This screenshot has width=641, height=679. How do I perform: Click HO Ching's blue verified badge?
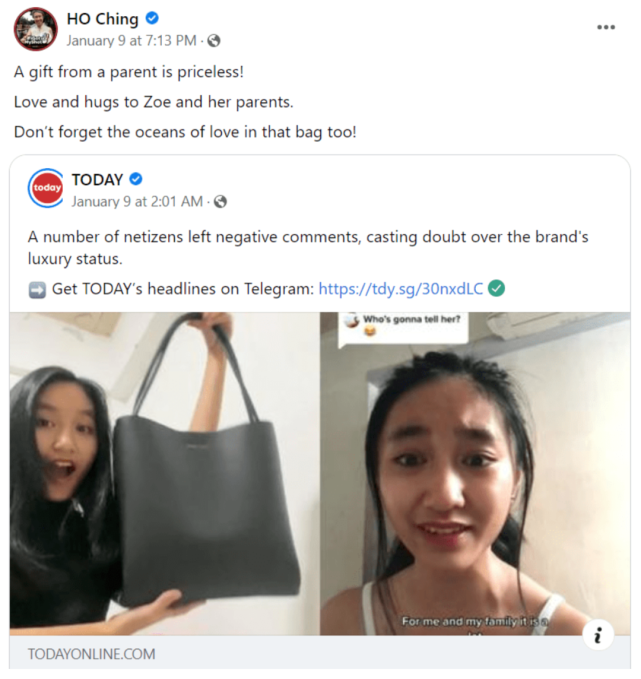152,18
